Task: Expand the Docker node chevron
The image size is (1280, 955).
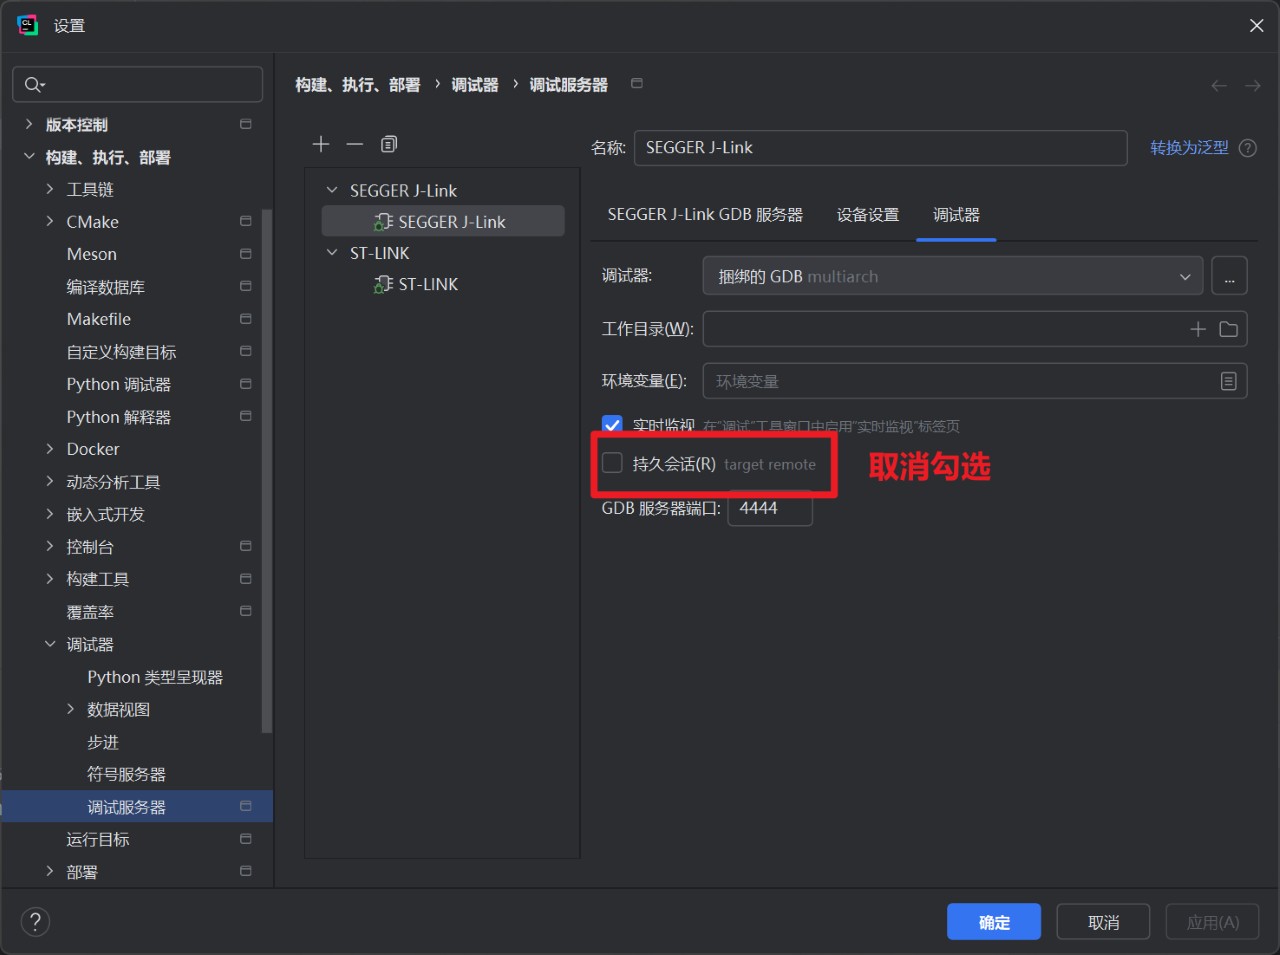Action: [x=50, y=449]
